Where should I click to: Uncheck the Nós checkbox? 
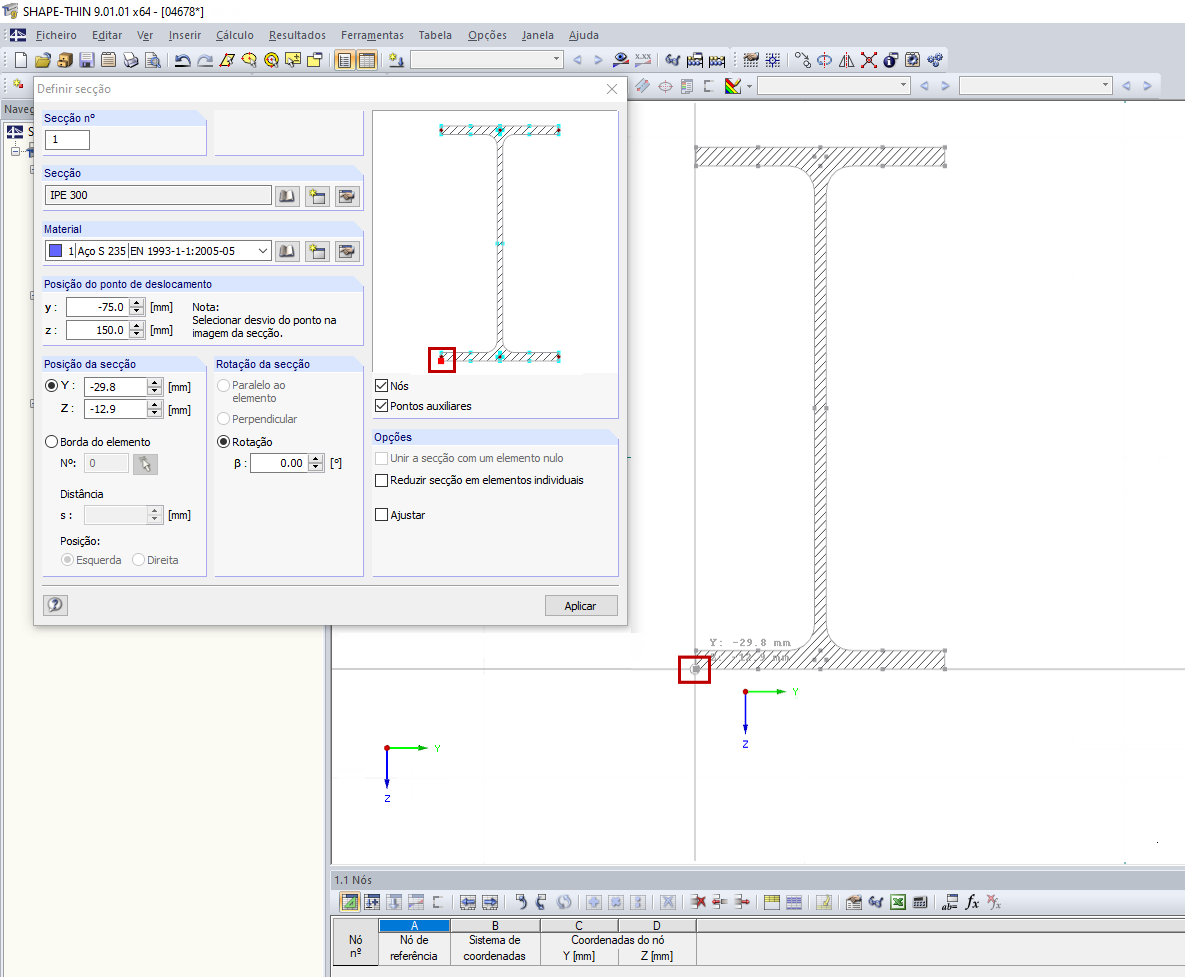pyautogui.click(x=382, y=385)
